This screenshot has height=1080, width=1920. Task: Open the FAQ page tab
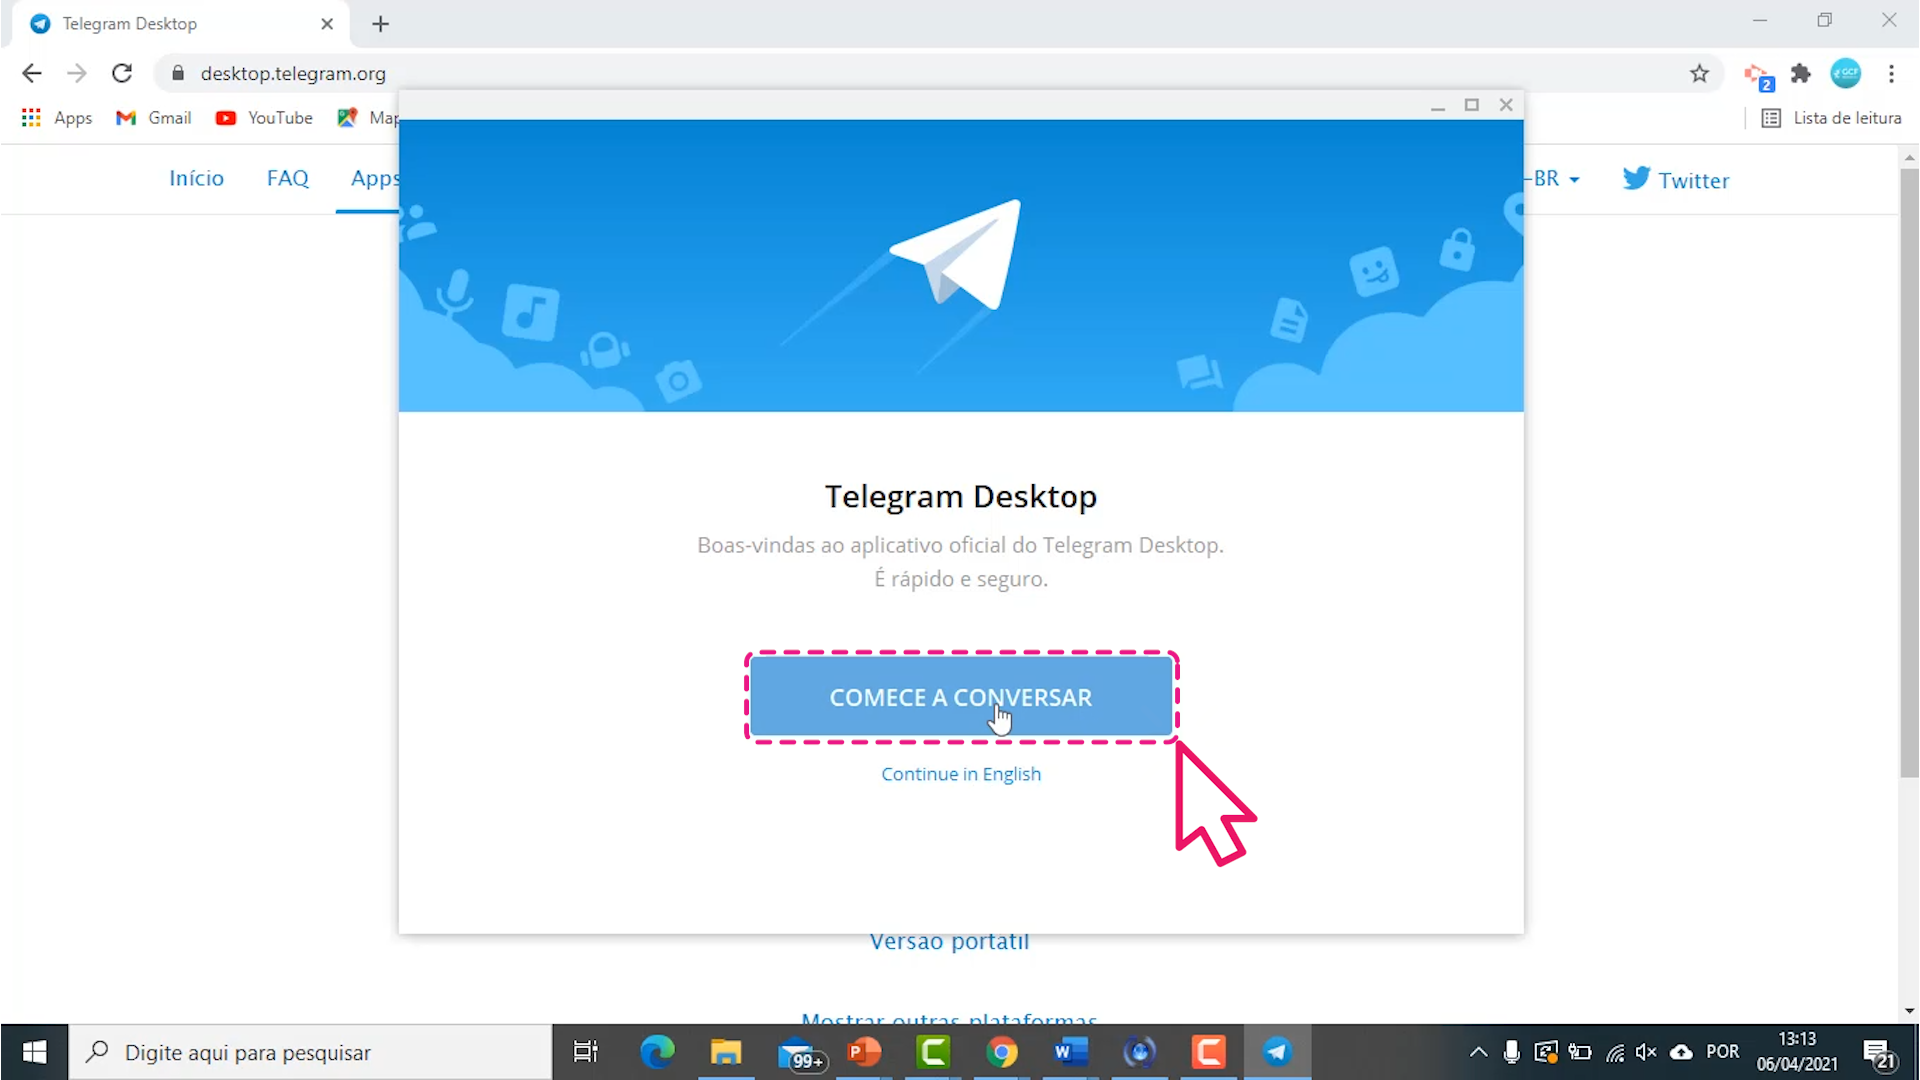pos(287,178)
